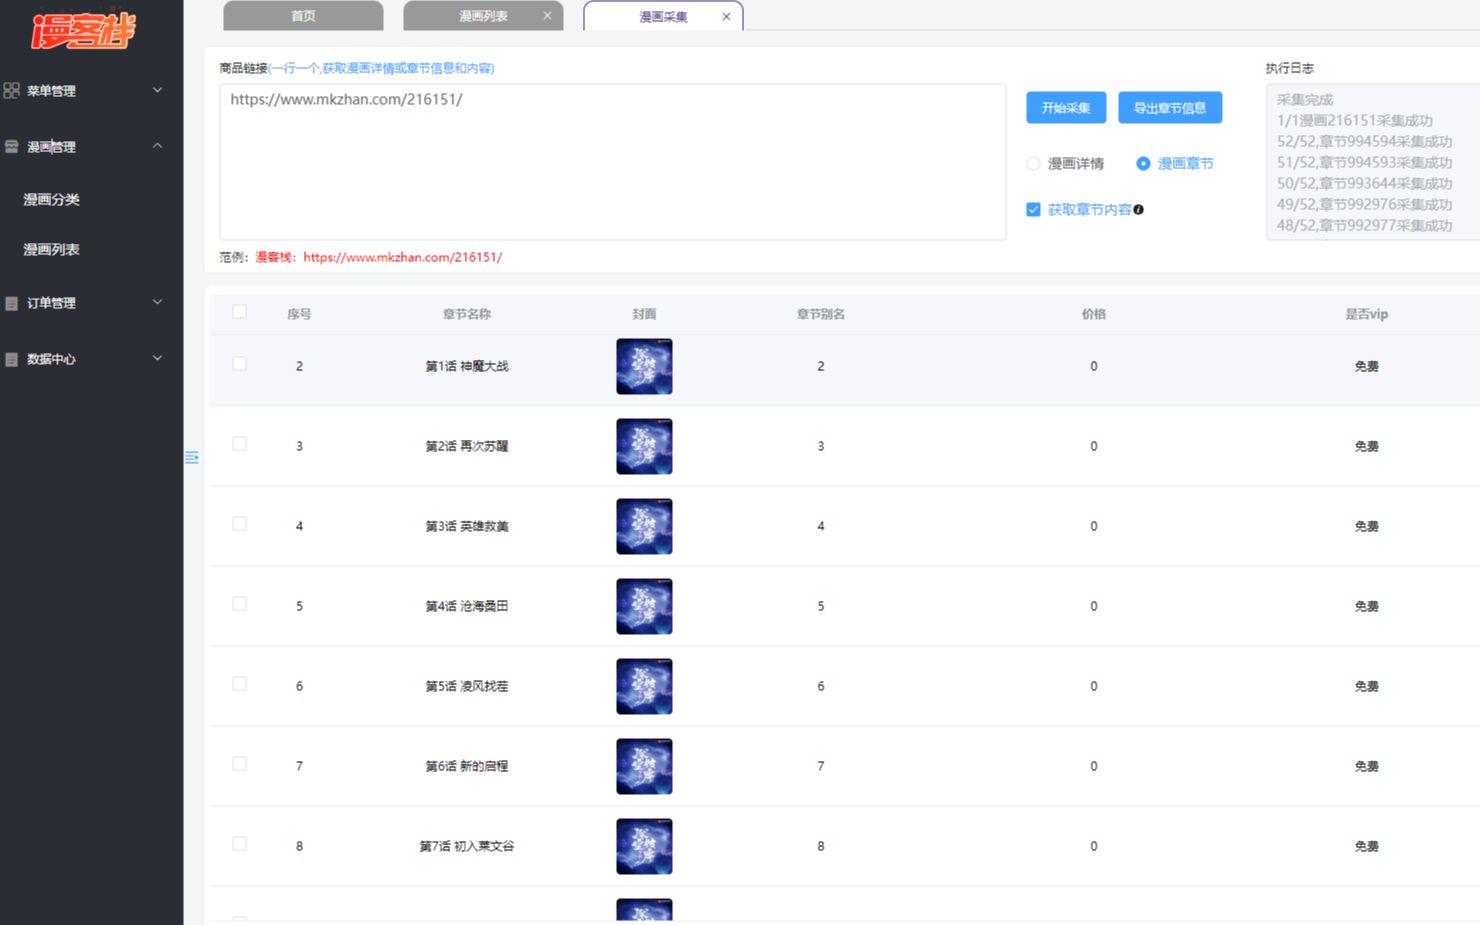The width and height of the screenshot is (1480, 925).
Task: Collapse the 漫画管理 menu chevron
Action: click(x=157, y=146)
